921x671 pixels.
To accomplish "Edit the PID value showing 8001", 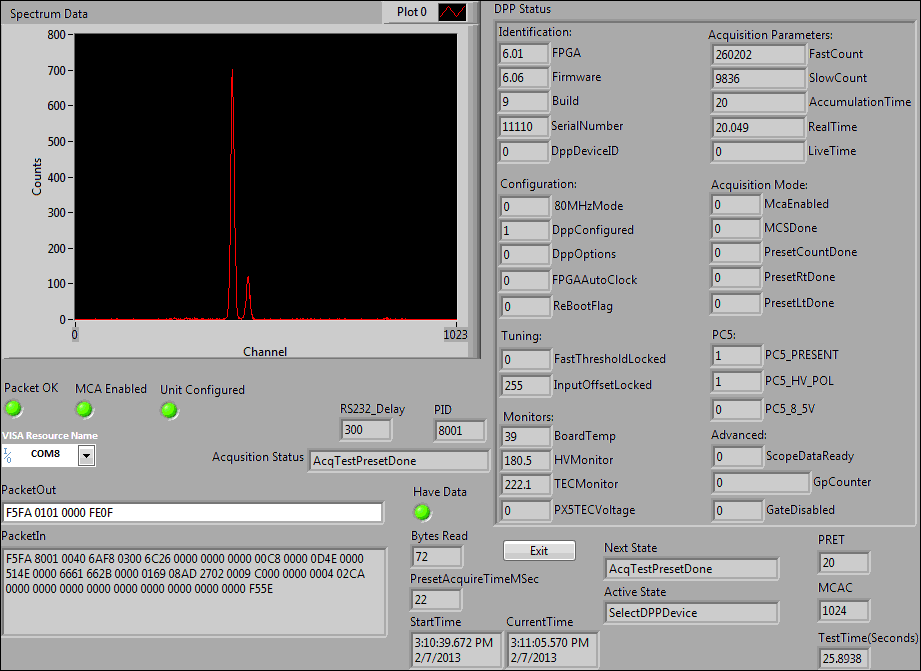I will (459, 430).
